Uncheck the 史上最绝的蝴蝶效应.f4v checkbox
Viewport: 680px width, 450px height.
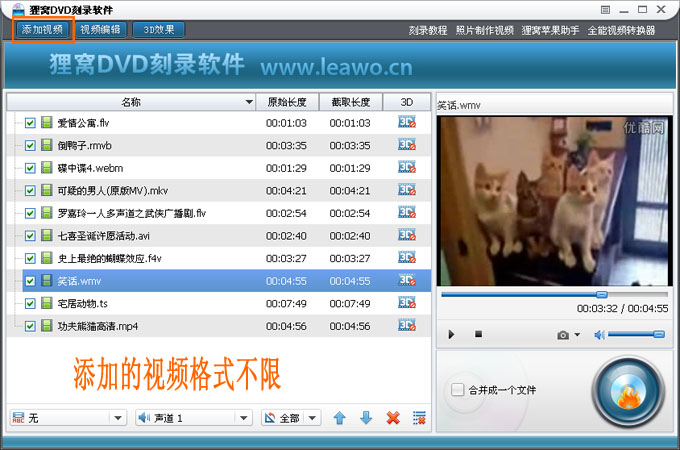30,258
